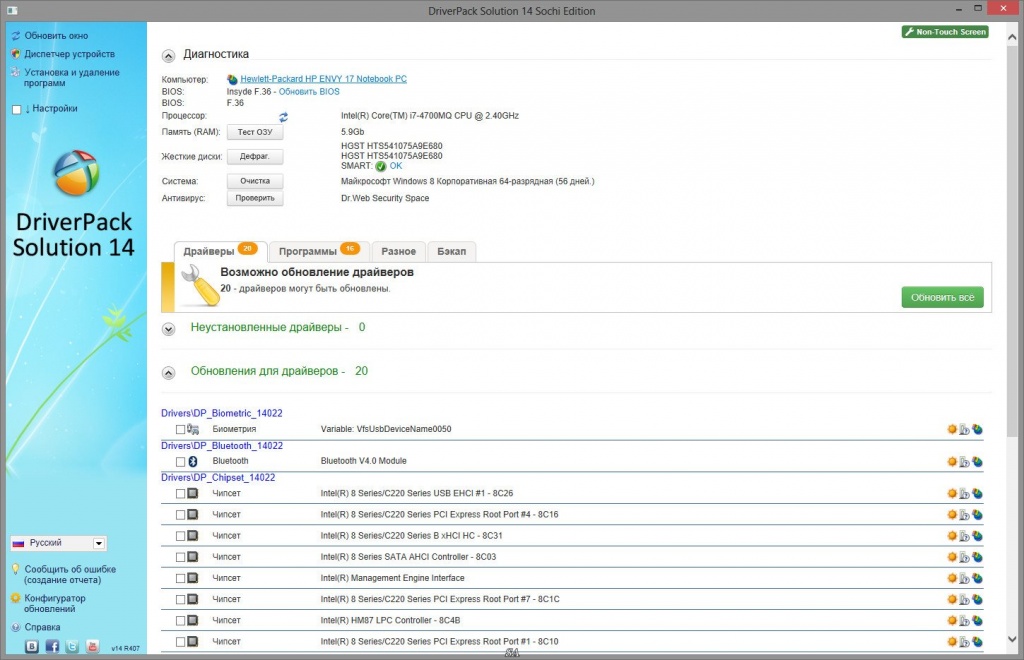Check the Биометрия driver checkbox
The image size is (1024, 660).
(x=178, y=429)
